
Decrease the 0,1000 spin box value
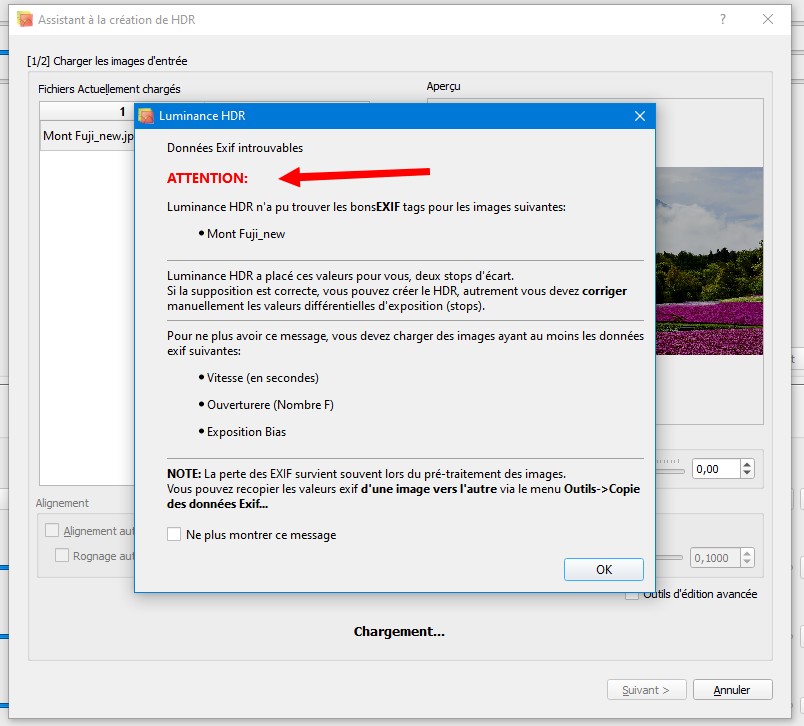[747, 561]
